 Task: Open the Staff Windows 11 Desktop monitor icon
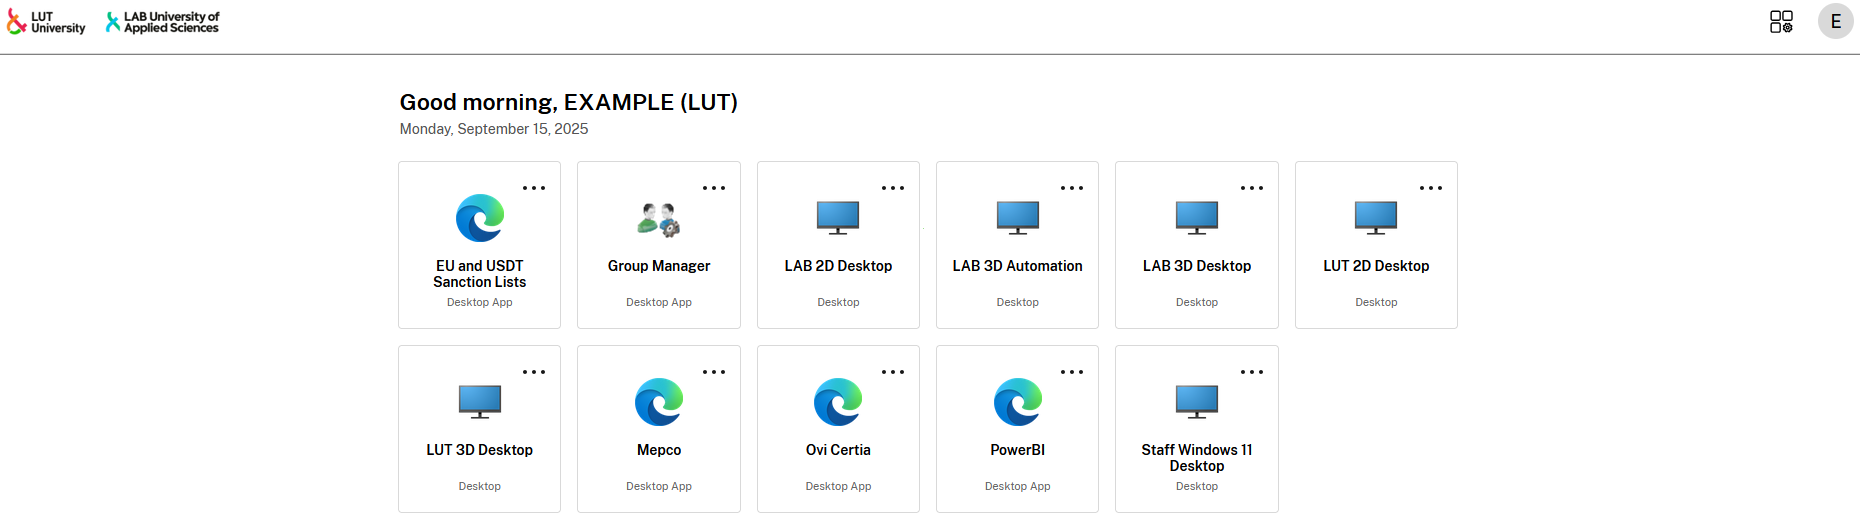pos(1197,402)
